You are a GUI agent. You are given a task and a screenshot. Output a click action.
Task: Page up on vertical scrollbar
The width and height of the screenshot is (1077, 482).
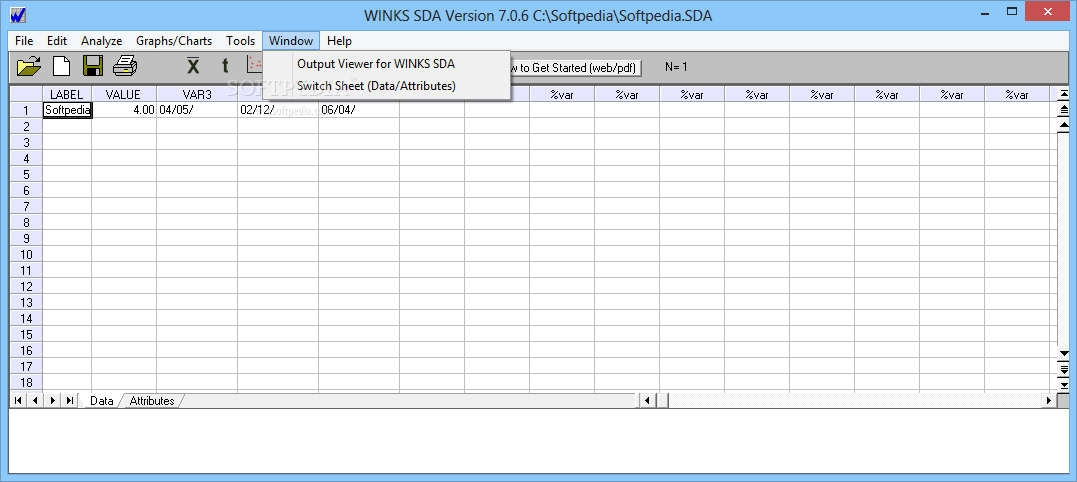pos(1064,109)
